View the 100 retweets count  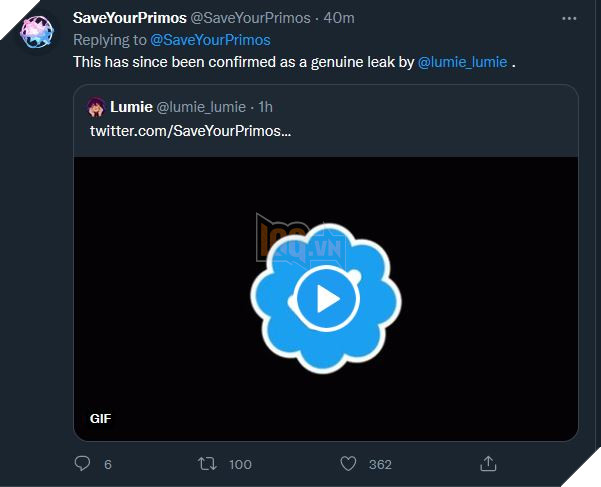click(x=240, y=464)
